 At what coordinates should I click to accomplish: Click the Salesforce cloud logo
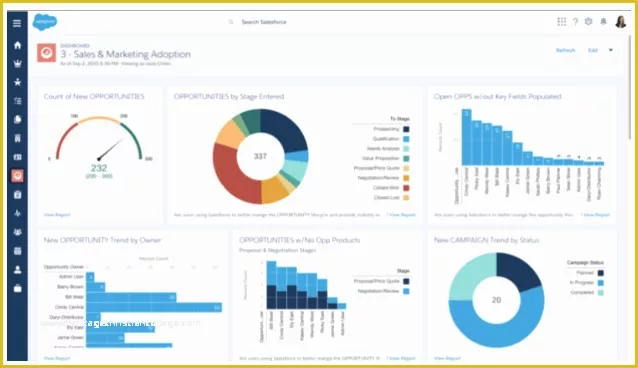point(45,22)
